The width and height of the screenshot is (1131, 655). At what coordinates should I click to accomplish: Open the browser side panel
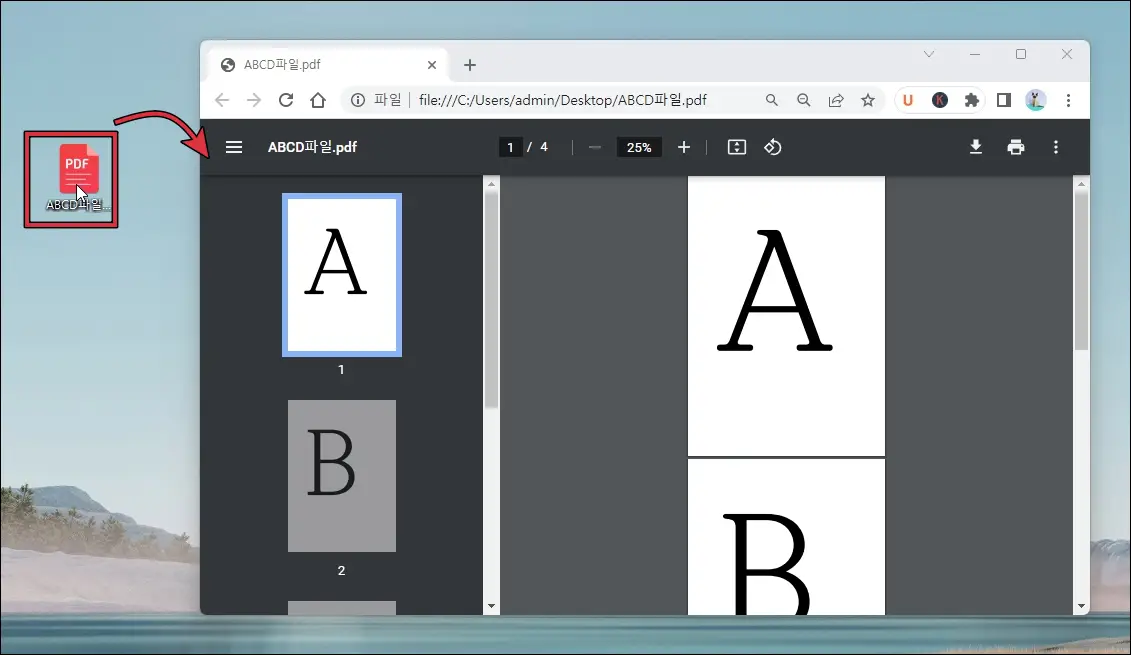pos(1004,100)
